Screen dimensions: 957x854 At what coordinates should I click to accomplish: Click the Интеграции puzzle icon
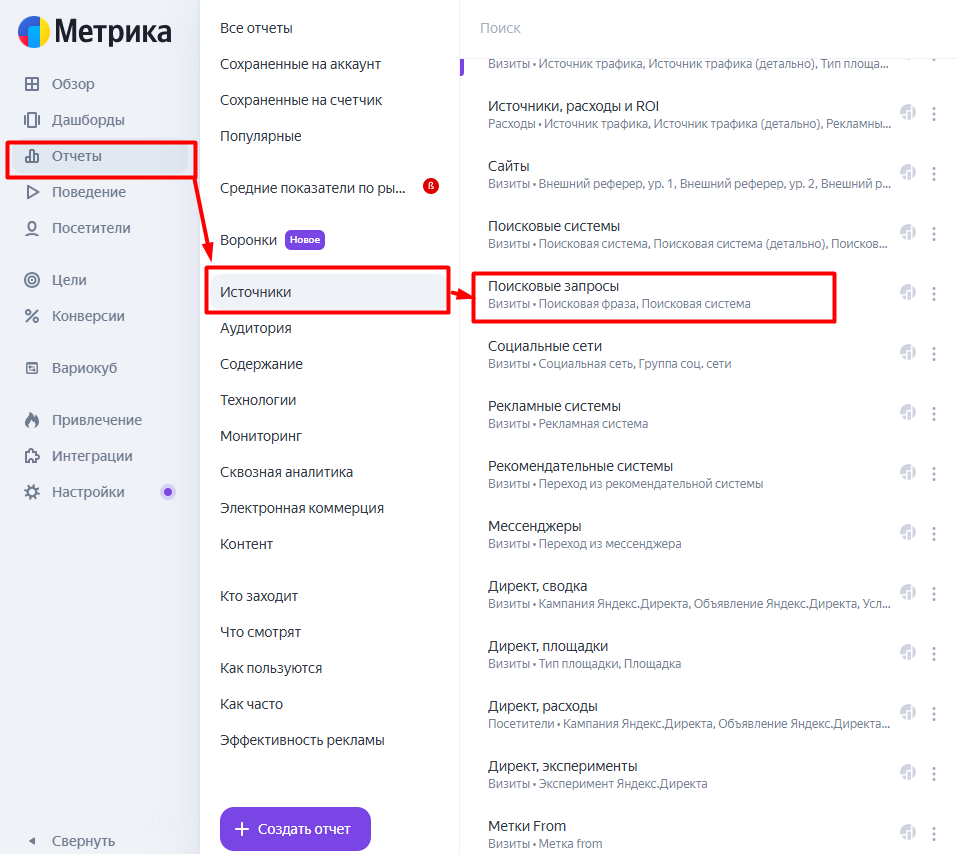[x=32, y=456]
